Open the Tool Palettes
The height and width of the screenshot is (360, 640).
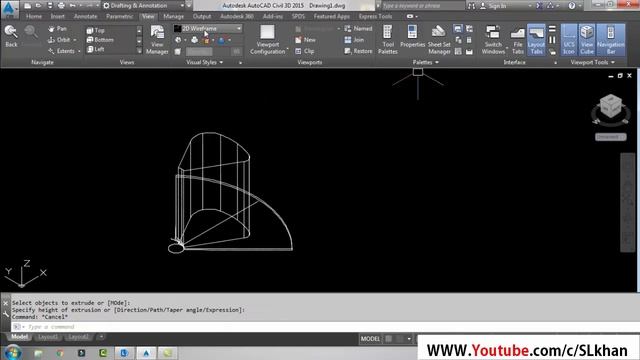[x=387, y=40]
